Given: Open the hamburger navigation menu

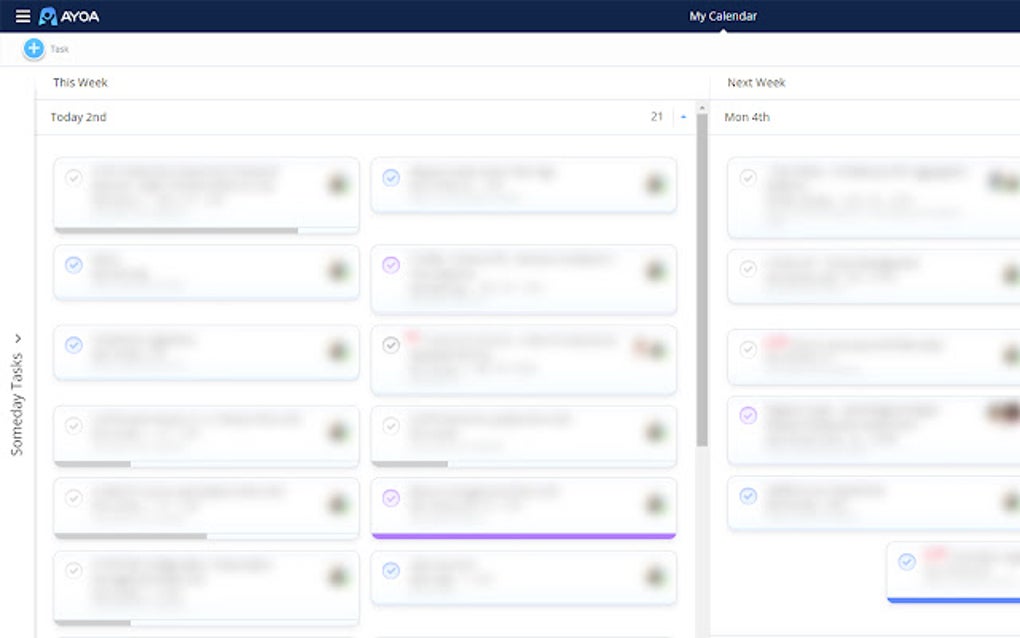Looking at the screenshot, I should click(22, 15).
